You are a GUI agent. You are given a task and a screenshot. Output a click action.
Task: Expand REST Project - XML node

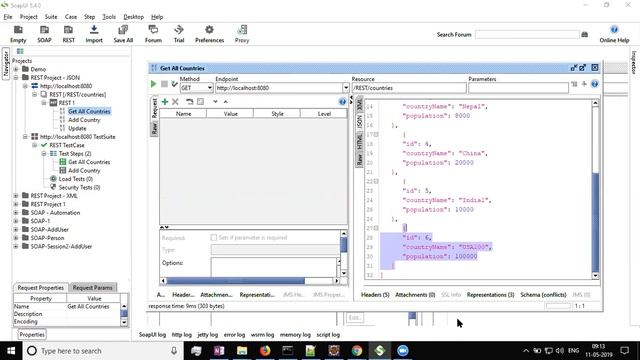16,196
